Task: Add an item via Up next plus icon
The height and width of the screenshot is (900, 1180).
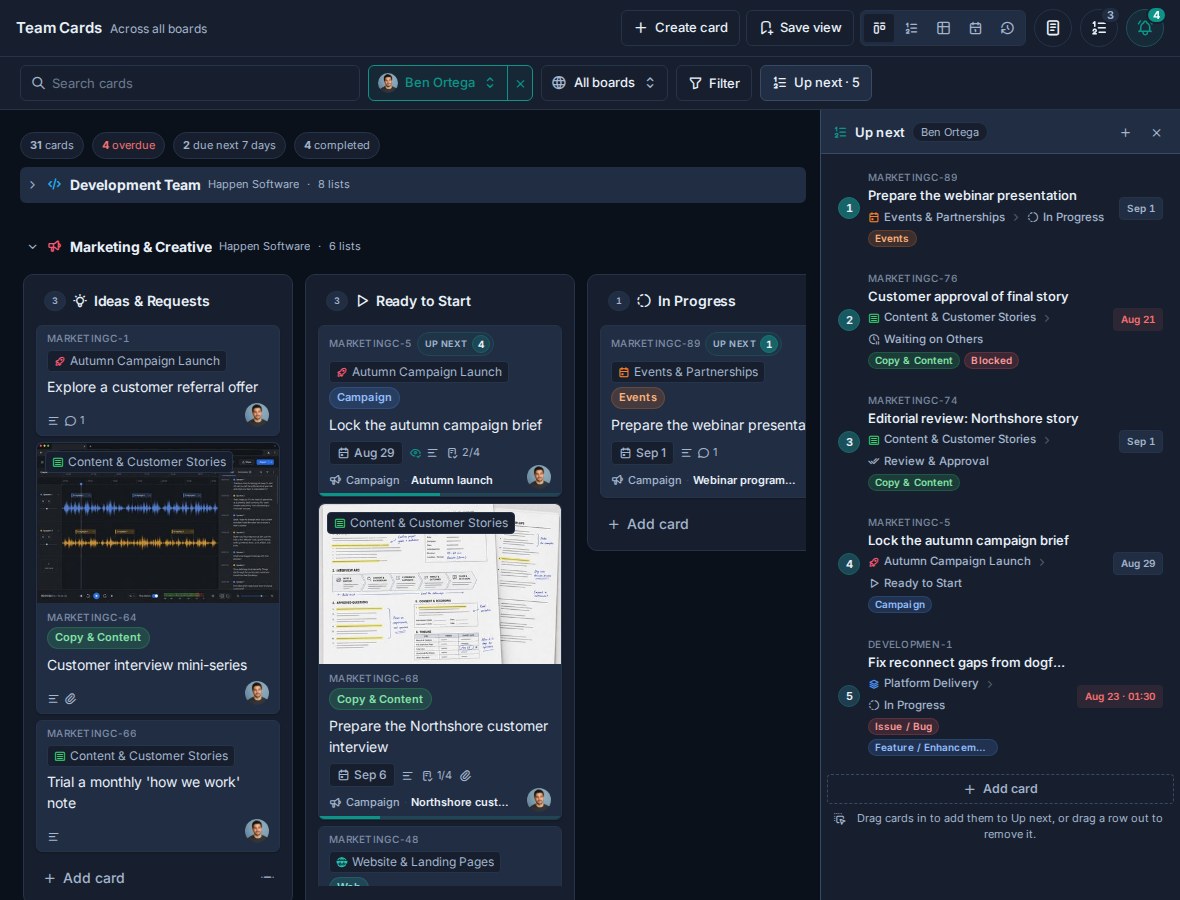Action: pyautogui.click(x=1125, y=132)
